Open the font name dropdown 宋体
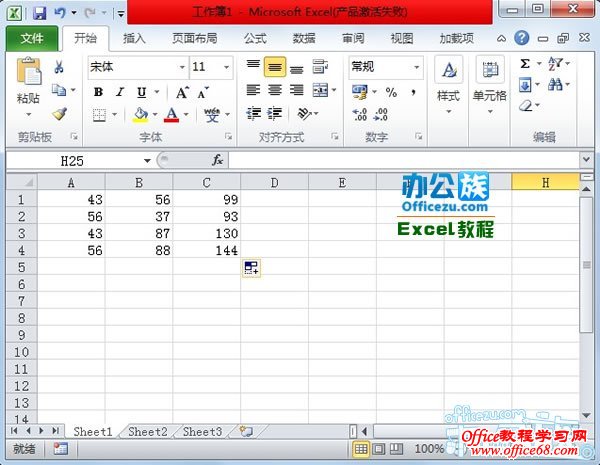 [182, 67]
